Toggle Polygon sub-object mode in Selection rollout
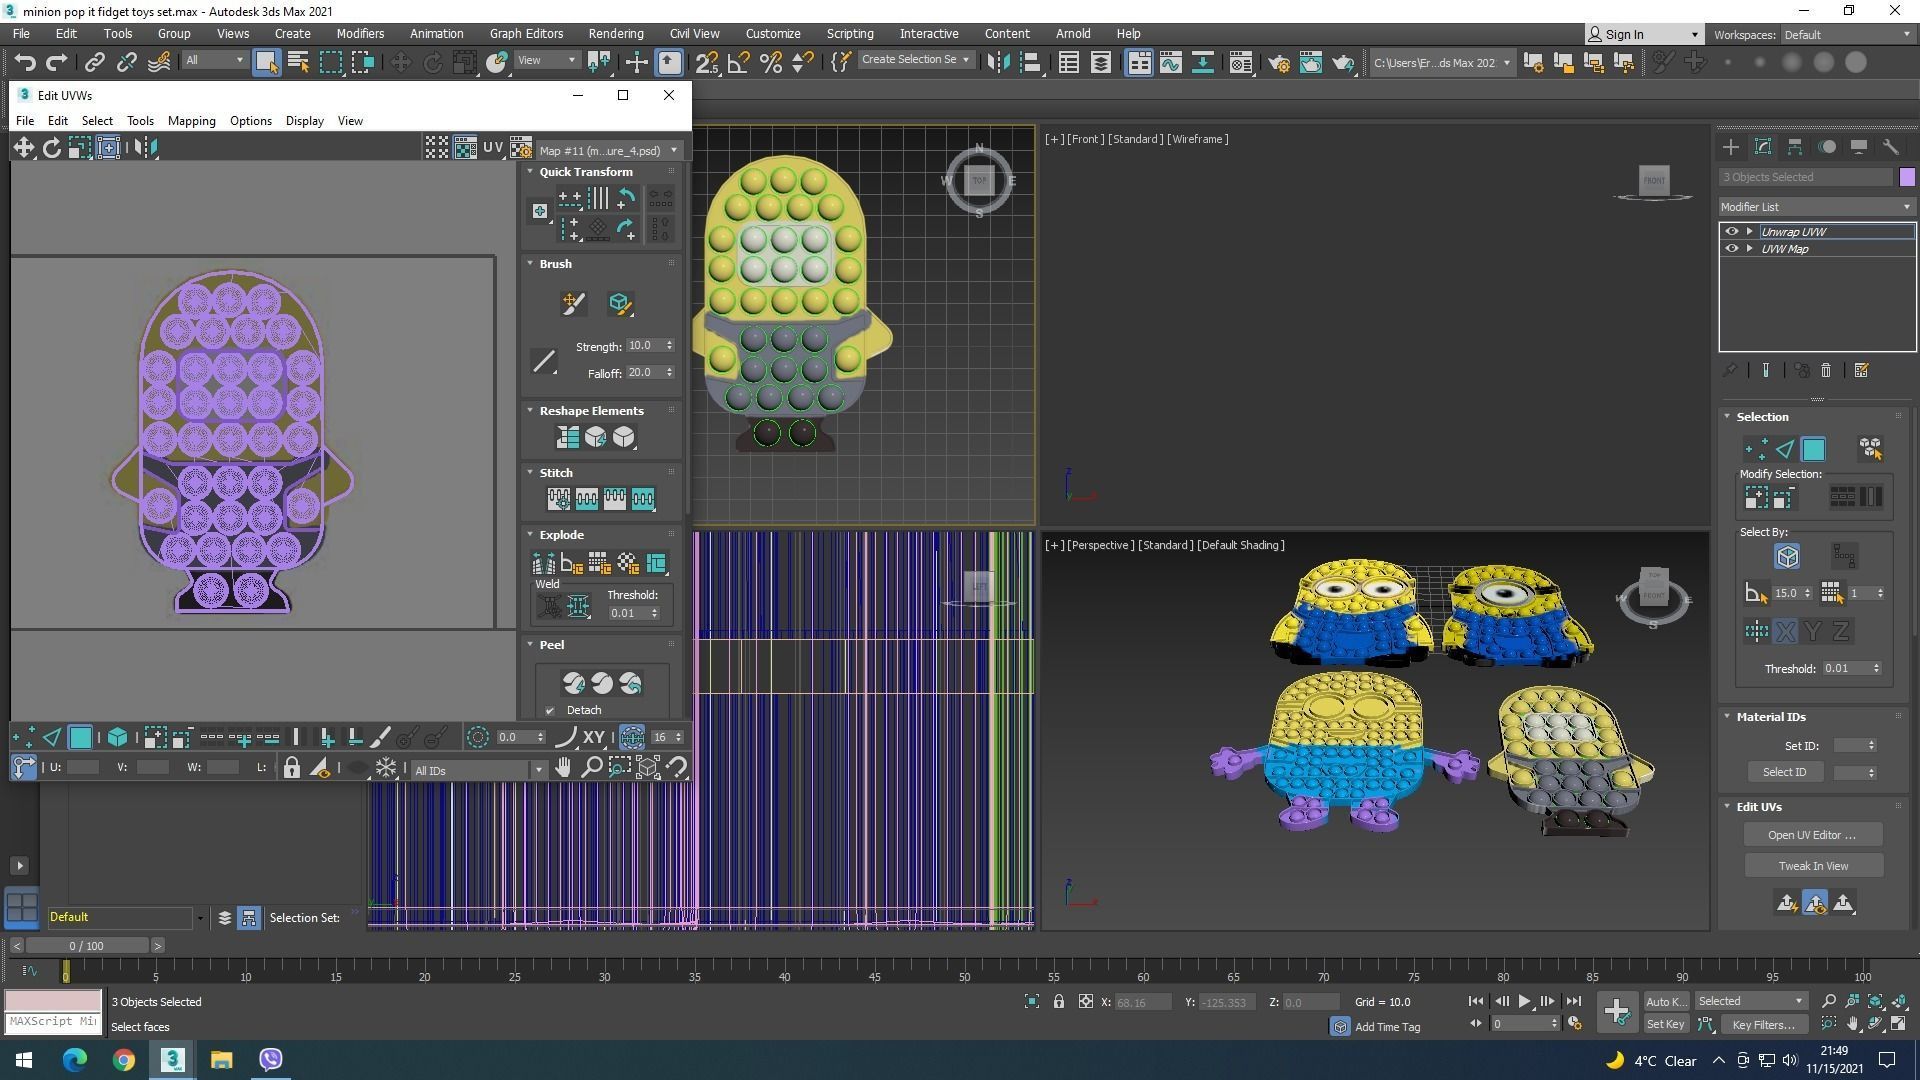The width and height of the screenshot is (1920, 1080). 1813,449
